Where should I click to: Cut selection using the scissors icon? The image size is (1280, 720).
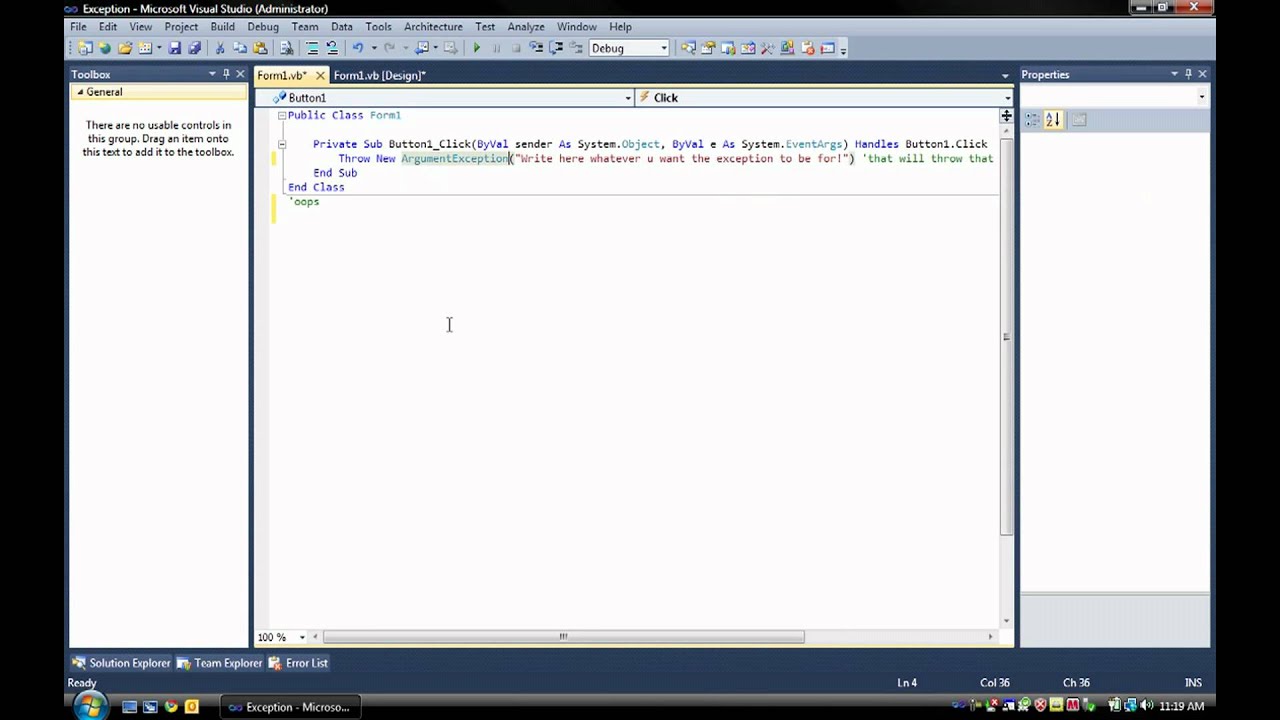pyautogui.click(x=220, y=48)
